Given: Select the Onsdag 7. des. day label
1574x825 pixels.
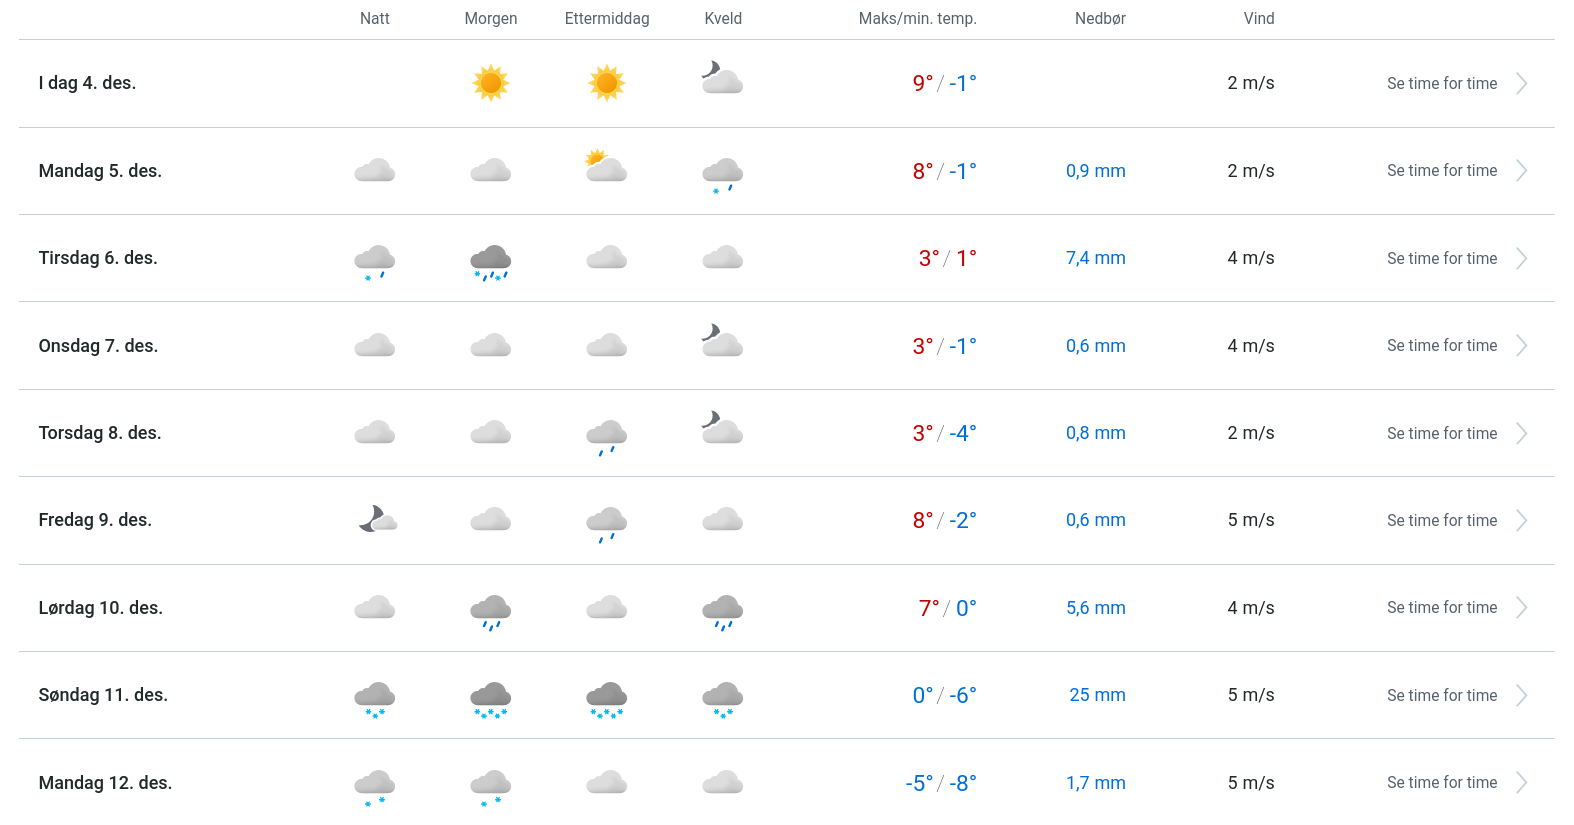Looking at the screenshot, I should click(x=98, y=346).
